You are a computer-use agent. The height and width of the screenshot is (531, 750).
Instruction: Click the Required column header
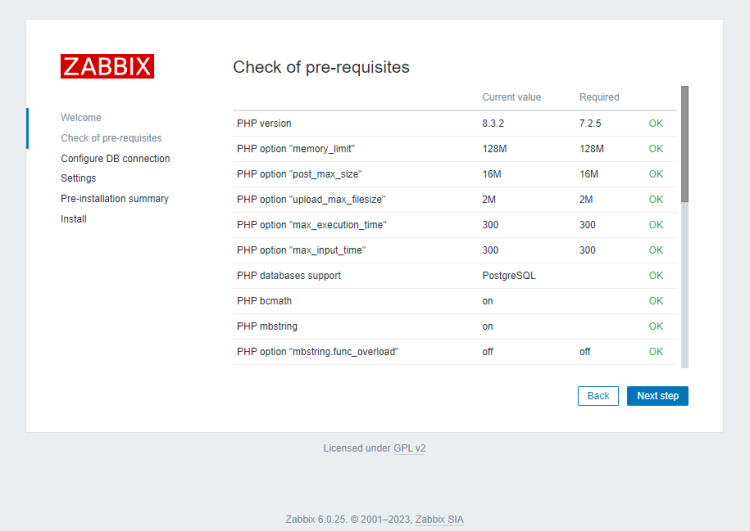pyautogui.click(x=599, y=97)
